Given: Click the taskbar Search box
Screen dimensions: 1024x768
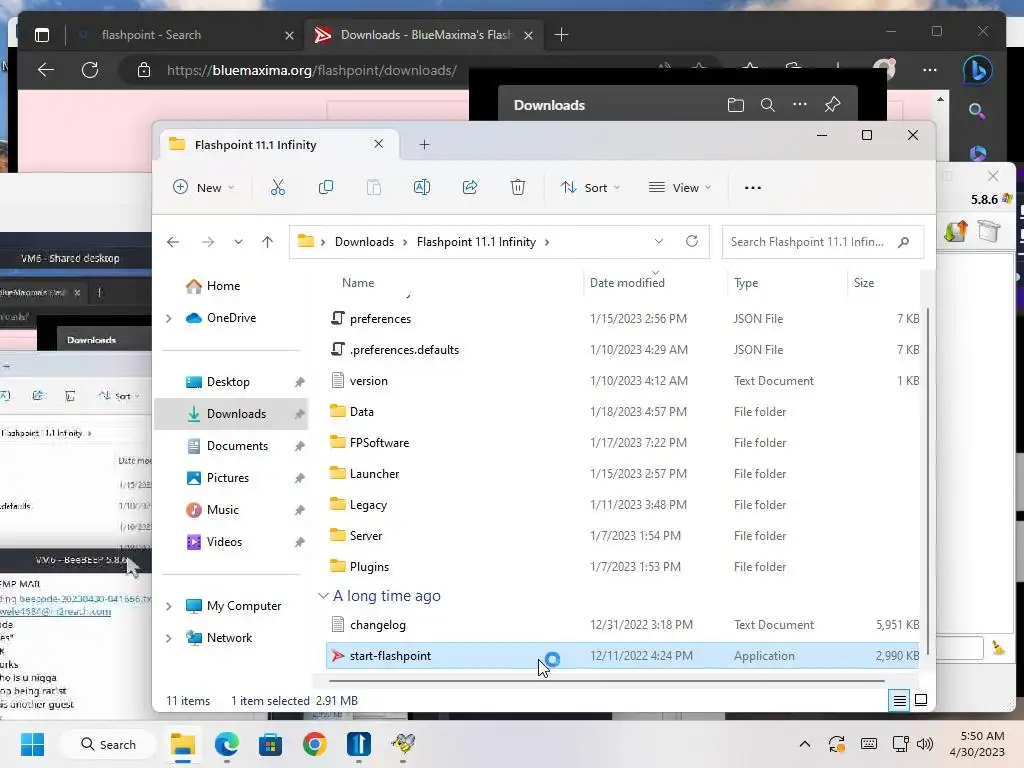Looking at the screenshot, I should [108, 744].
